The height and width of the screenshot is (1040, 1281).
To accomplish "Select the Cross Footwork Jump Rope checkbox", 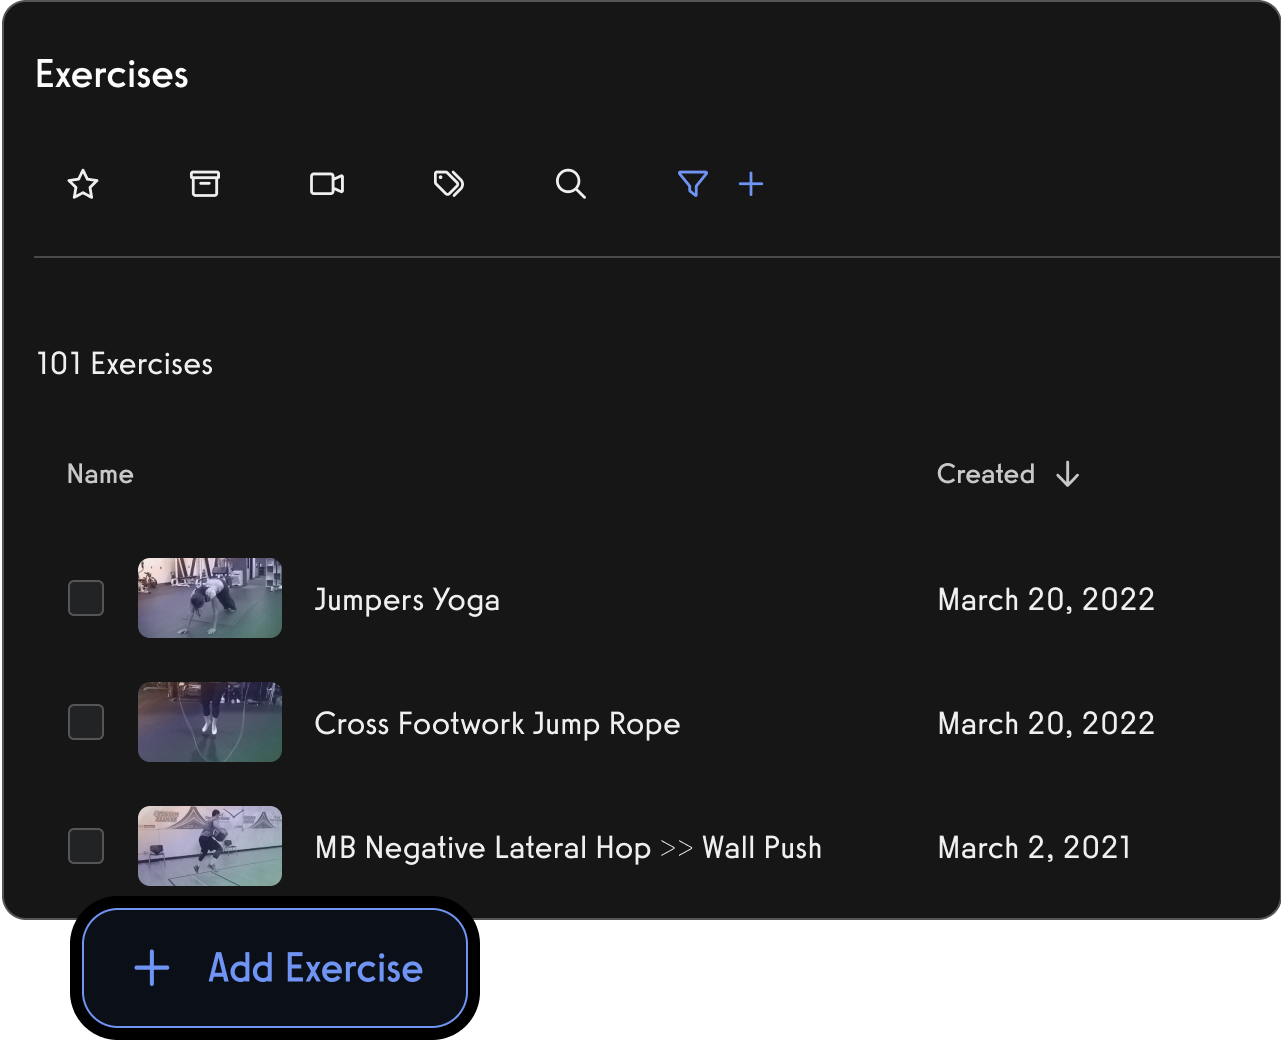I will click(x=86, y=722).
